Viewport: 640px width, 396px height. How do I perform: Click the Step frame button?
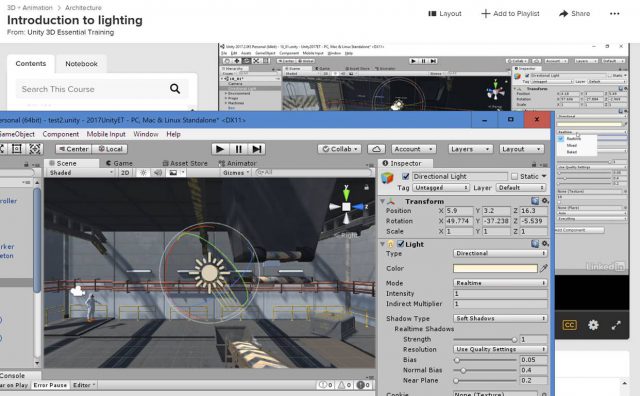(x=257, y=149)
